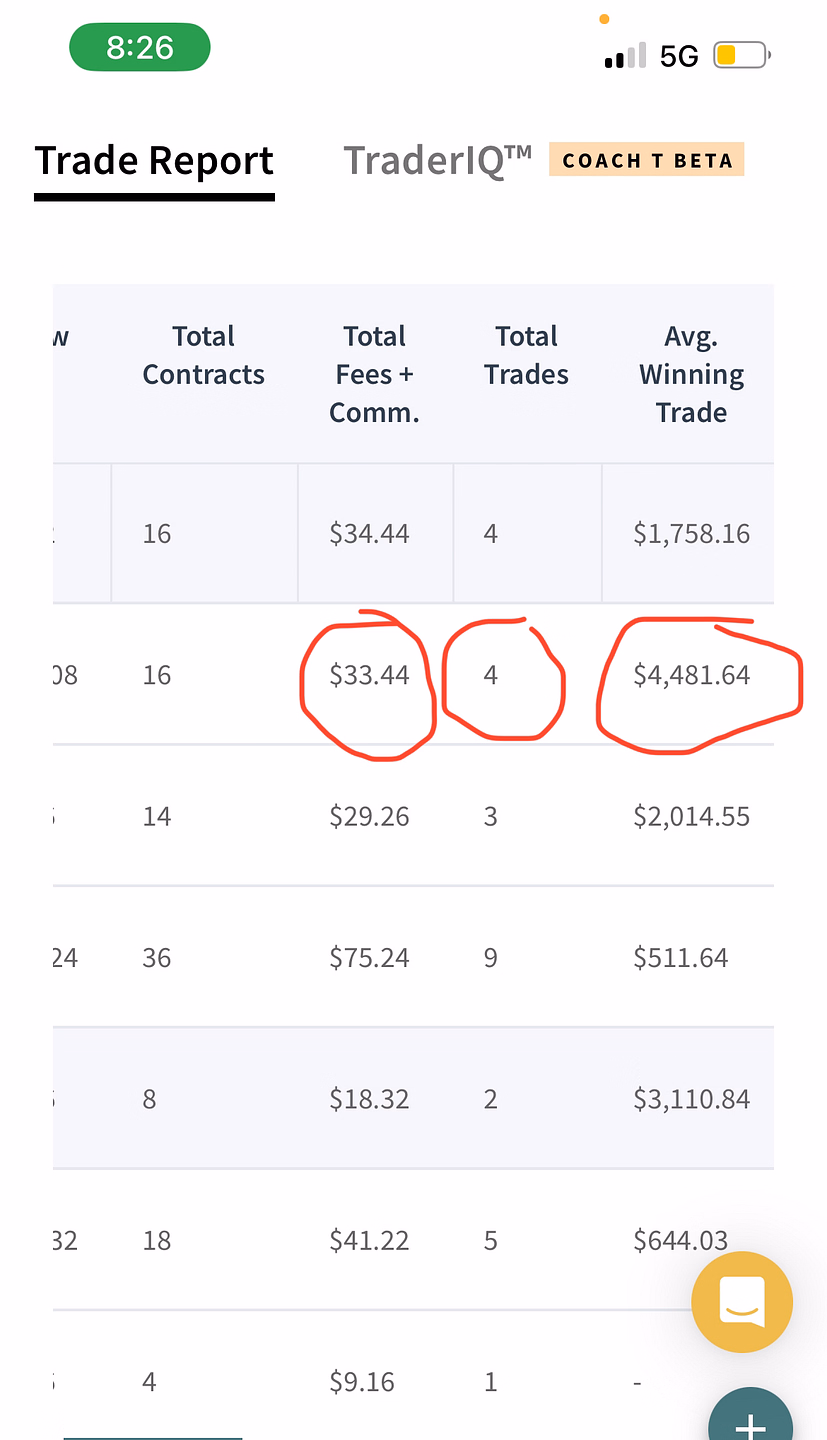Select the circled $4,481.64 cell
The width and height of the screenshot is (827, 1440).
[692, 675]
